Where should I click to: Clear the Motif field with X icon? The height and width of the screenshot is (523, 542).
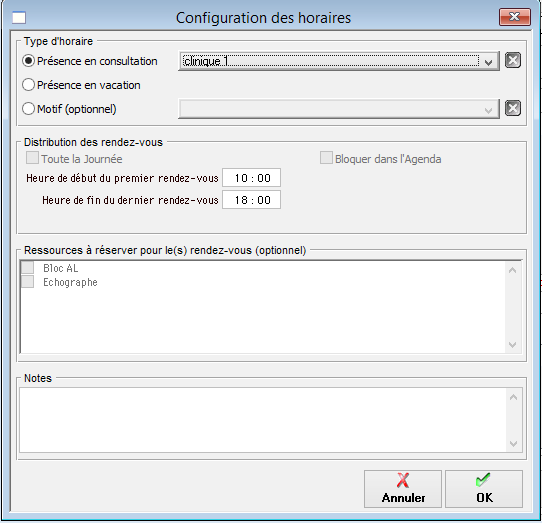point(513,108)
